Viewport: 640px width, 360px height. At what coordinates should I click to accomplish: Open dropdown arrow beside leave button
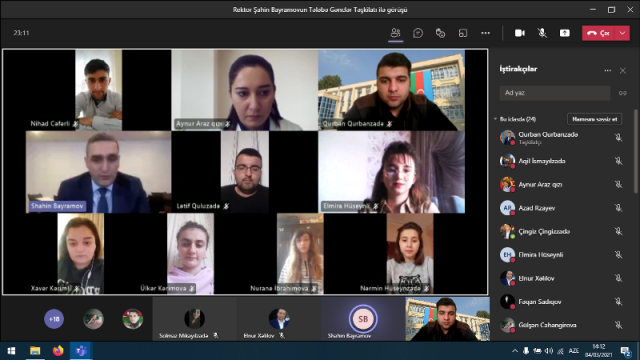pyautogui.click(x=622, y=33)
